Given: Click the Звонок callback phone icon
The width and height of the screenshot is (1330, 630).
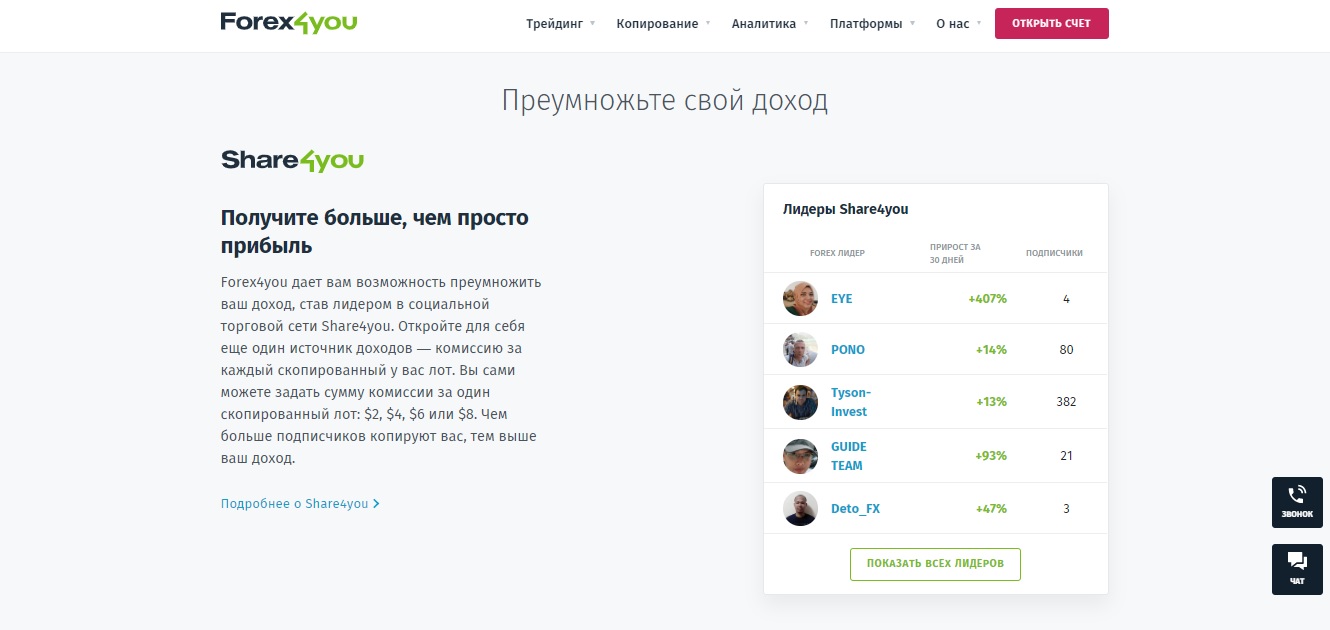Looking at the screenshot, I should [1297, 504].
